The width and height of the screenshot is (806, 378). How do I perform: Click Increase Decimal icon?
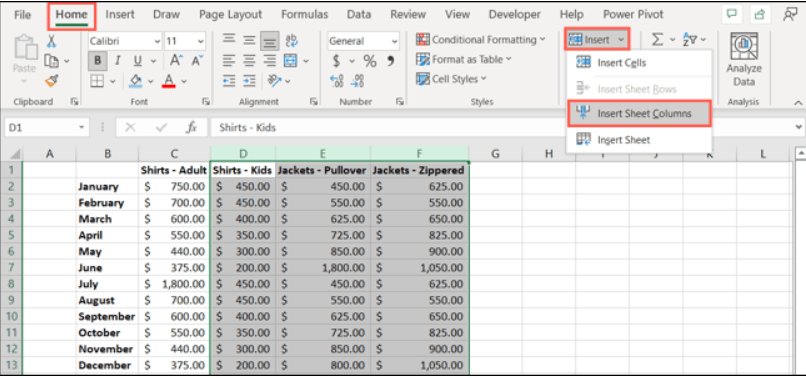click(x=337, y=81)
